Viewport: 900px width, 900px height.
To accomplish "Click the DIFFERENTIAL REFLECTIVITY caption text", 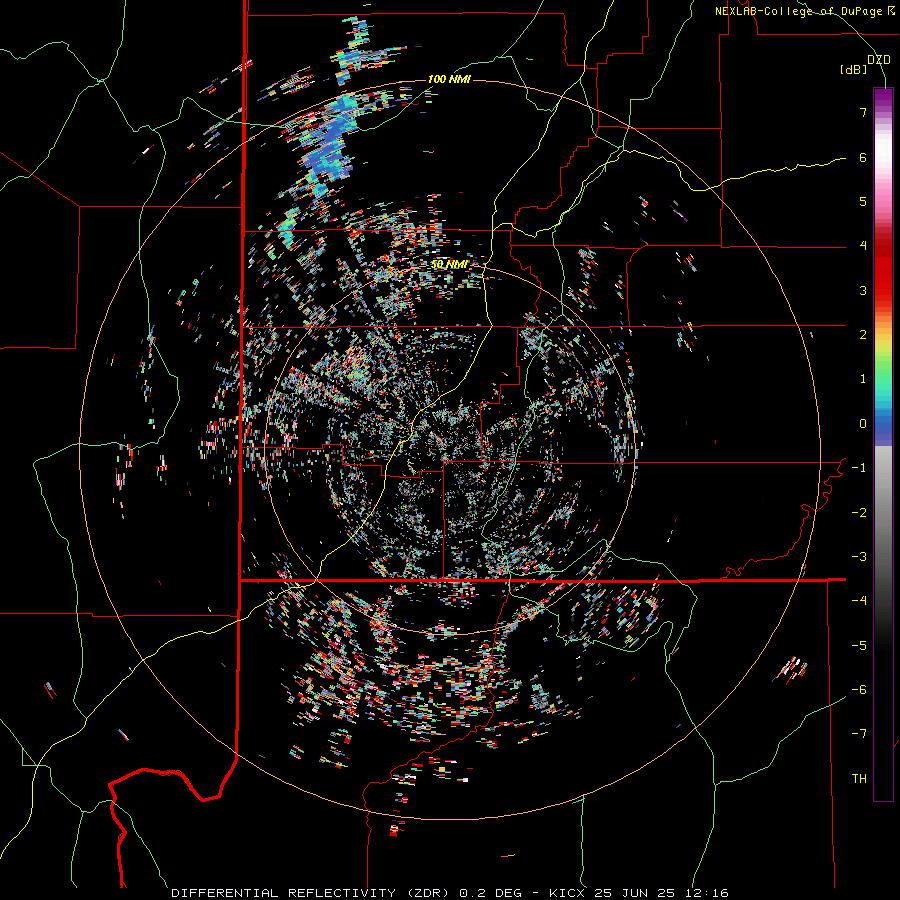I will 284,893.
